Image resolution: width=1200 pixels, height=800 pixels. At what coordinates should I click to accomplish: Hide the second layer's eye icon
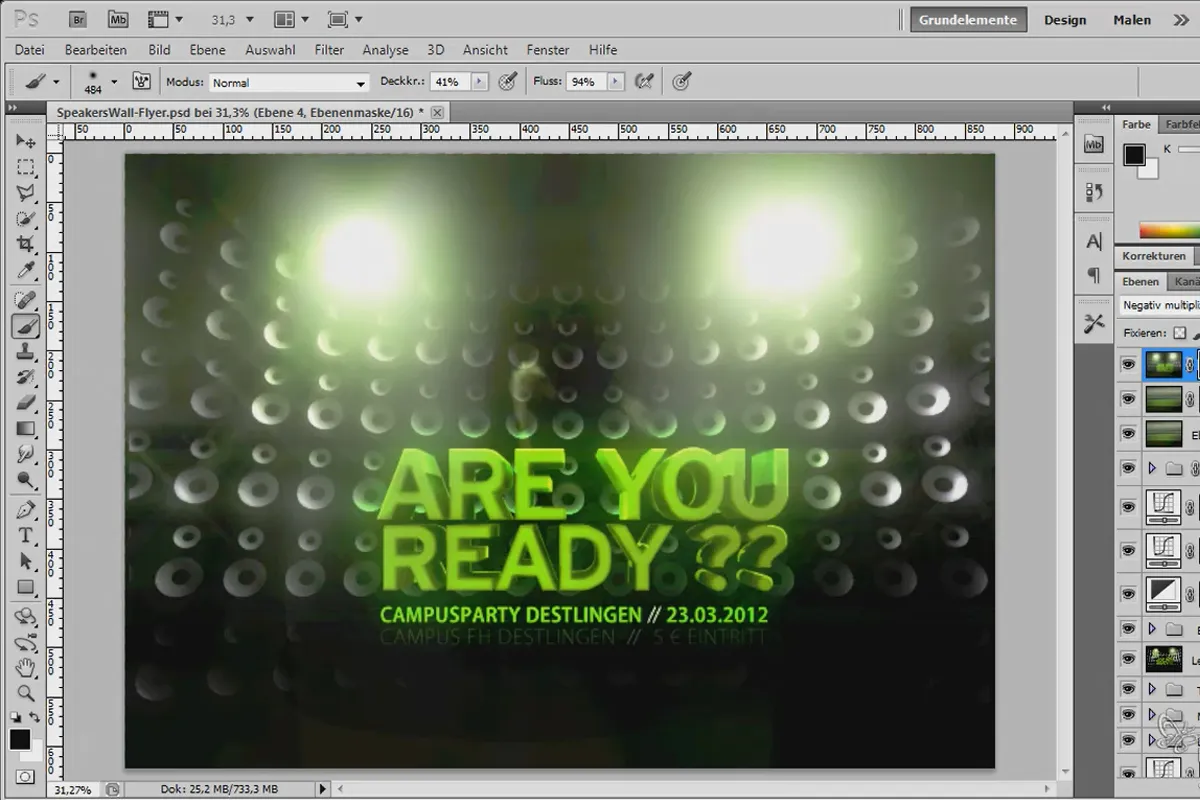coord(1129,399)
